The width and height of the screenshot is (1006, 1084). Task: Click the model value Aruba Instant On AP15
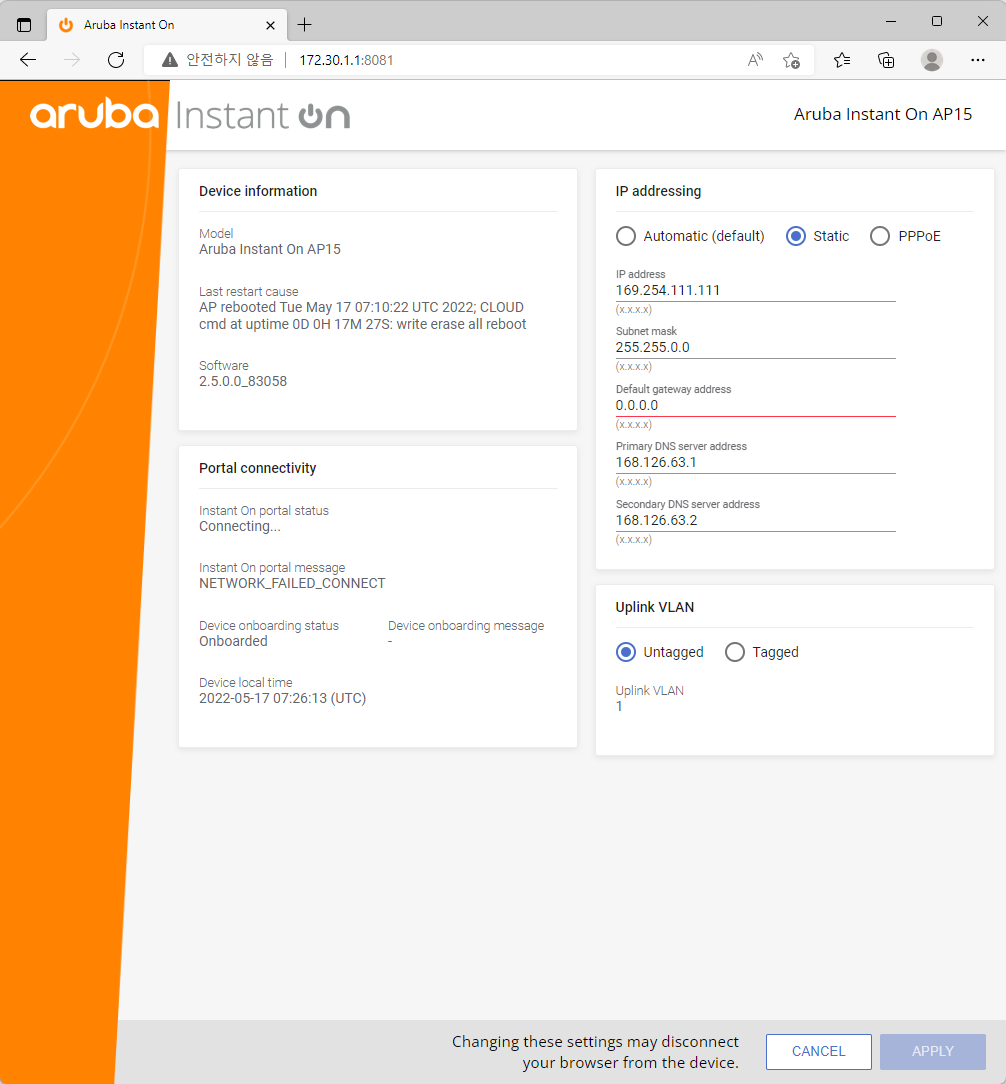click(x=270, y=250)
